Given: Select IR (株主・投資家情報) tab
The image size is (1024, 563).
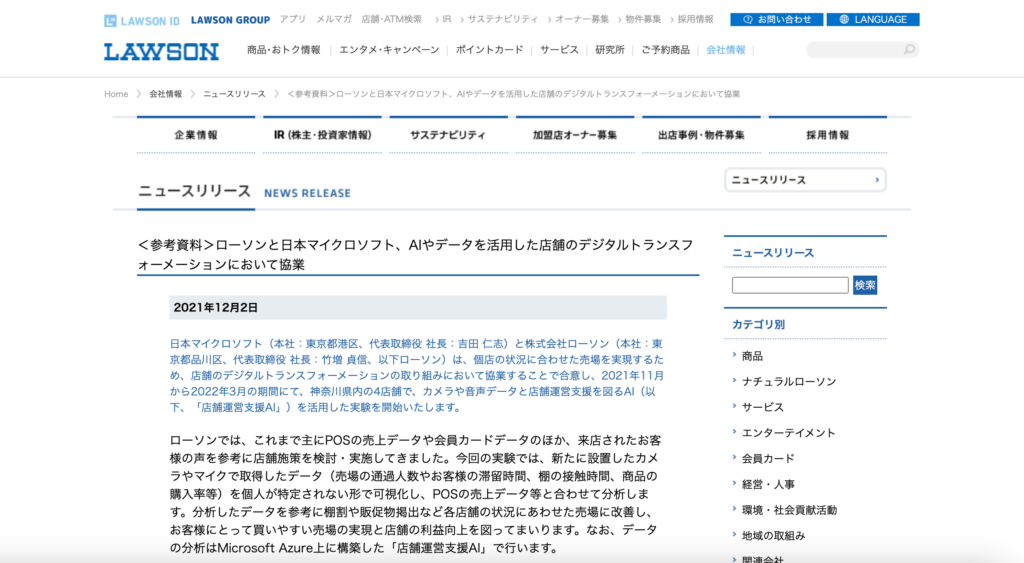Looking at the screenshot, I should pos(322,135).
